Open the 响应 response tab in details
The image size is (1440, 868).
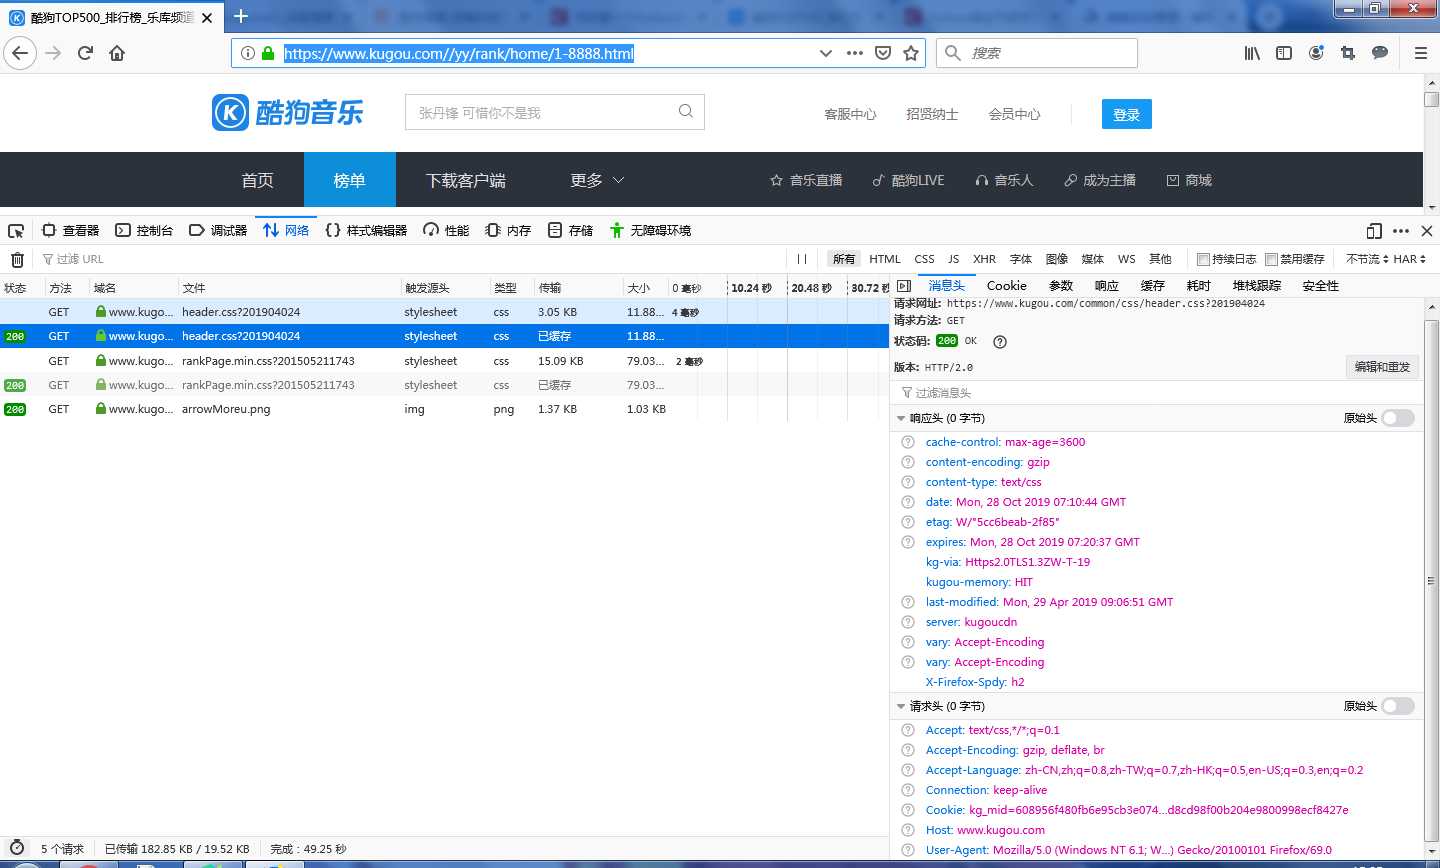[1107, 286]
